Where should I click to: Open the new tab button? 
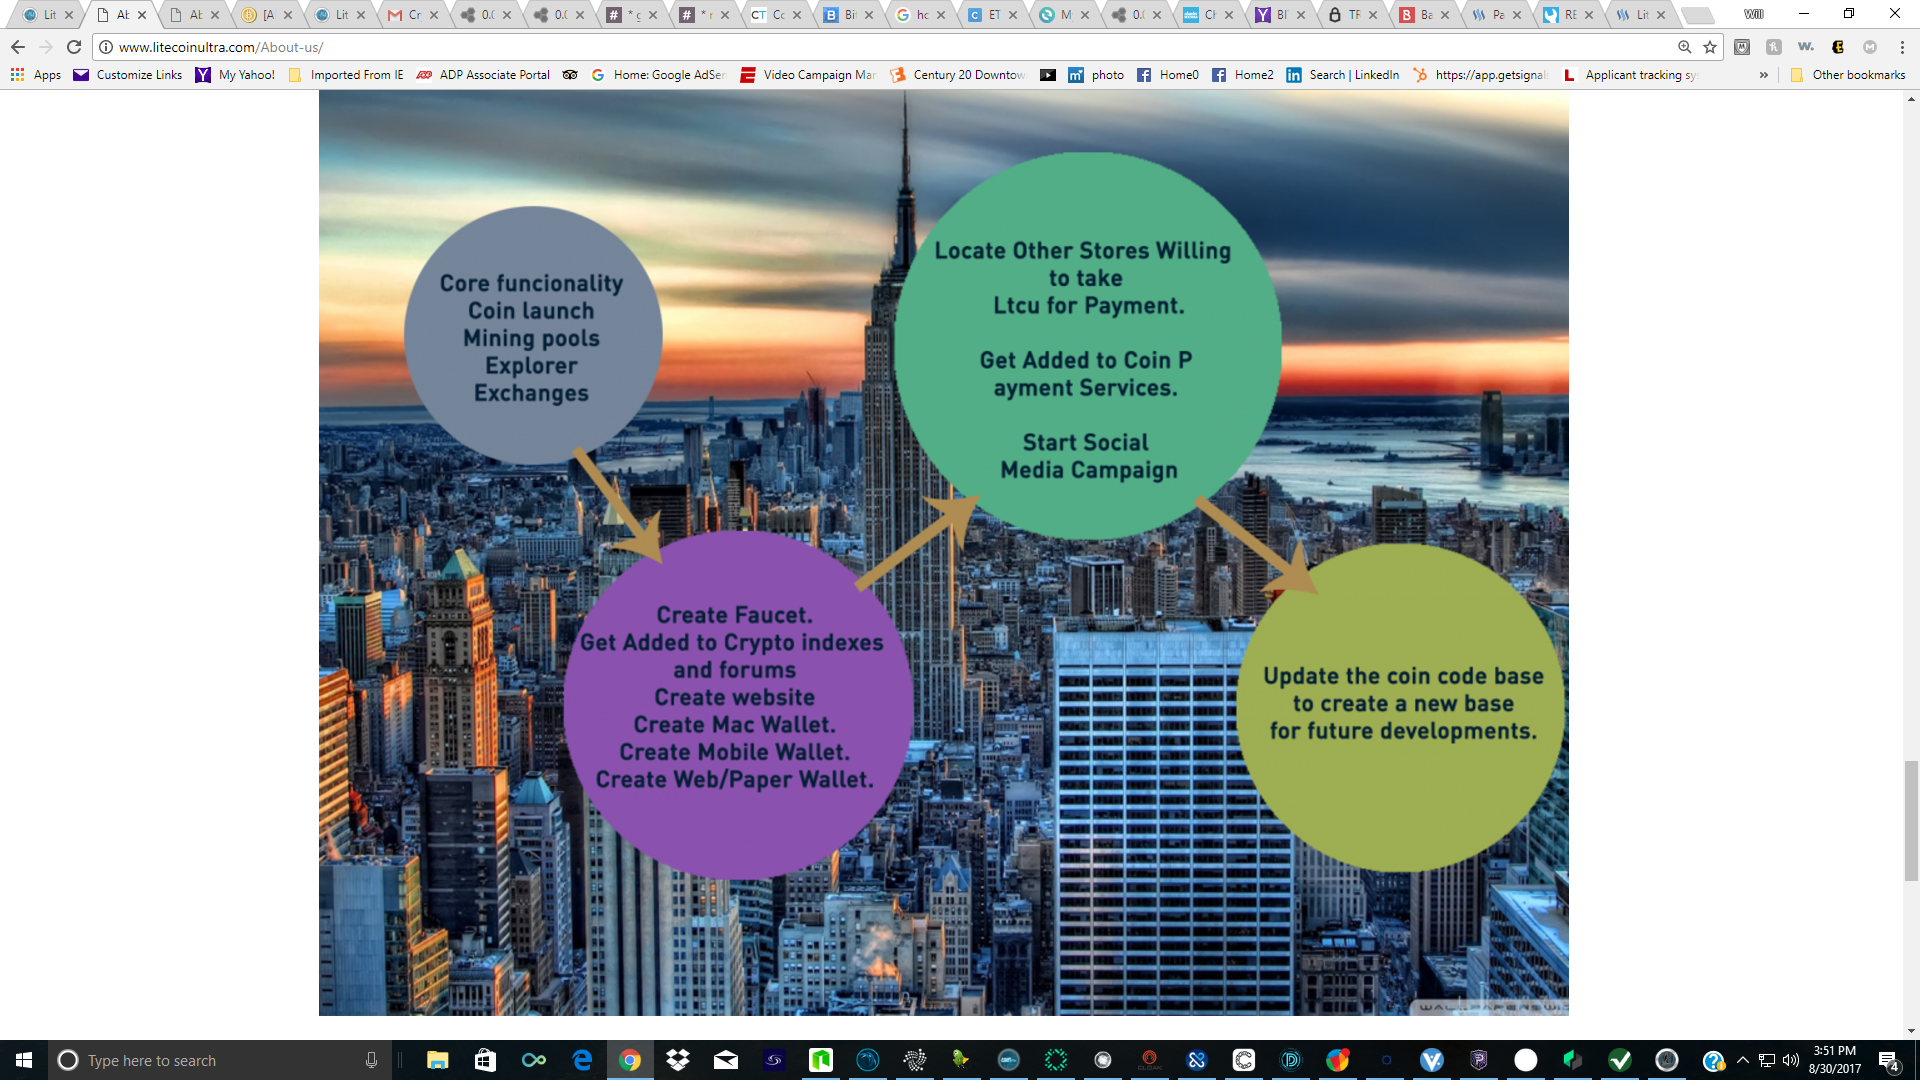(1697, 15)
